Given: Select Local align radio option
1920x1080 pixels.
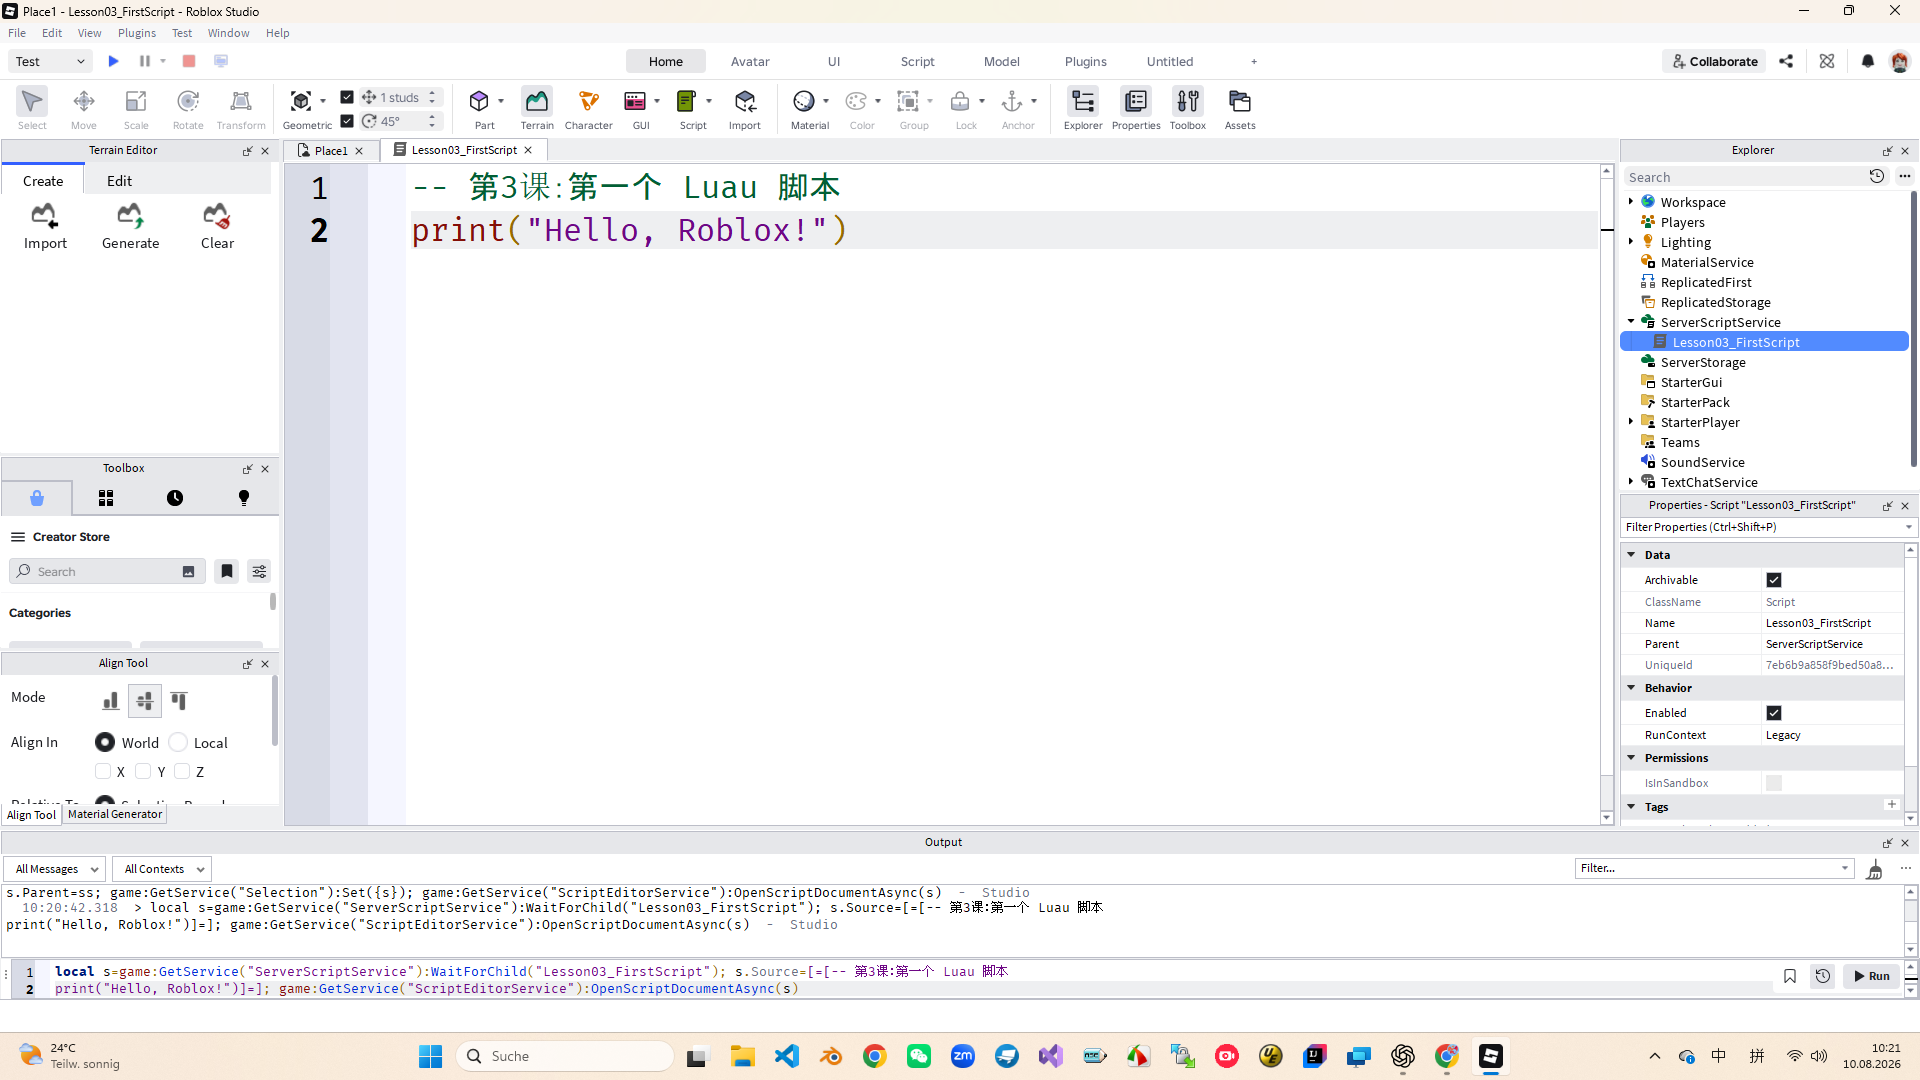Looking at the screenshot, I should [x=178, y=742].
